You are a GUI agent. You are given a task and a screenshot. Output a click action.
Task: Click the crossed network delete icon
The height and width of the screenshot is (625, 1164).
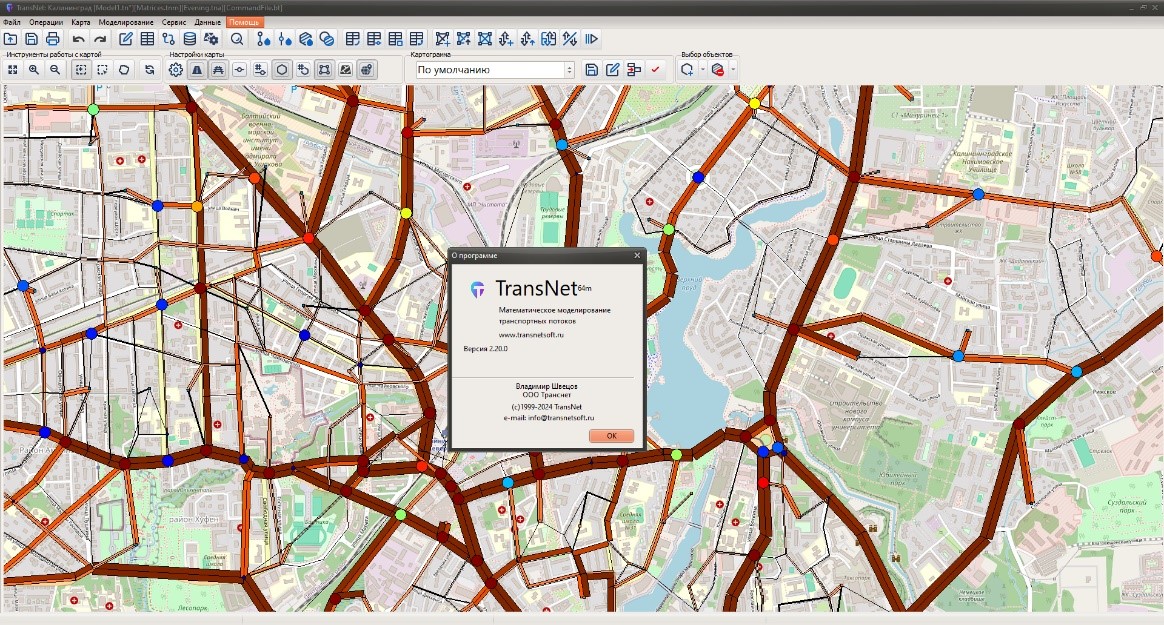485,39
